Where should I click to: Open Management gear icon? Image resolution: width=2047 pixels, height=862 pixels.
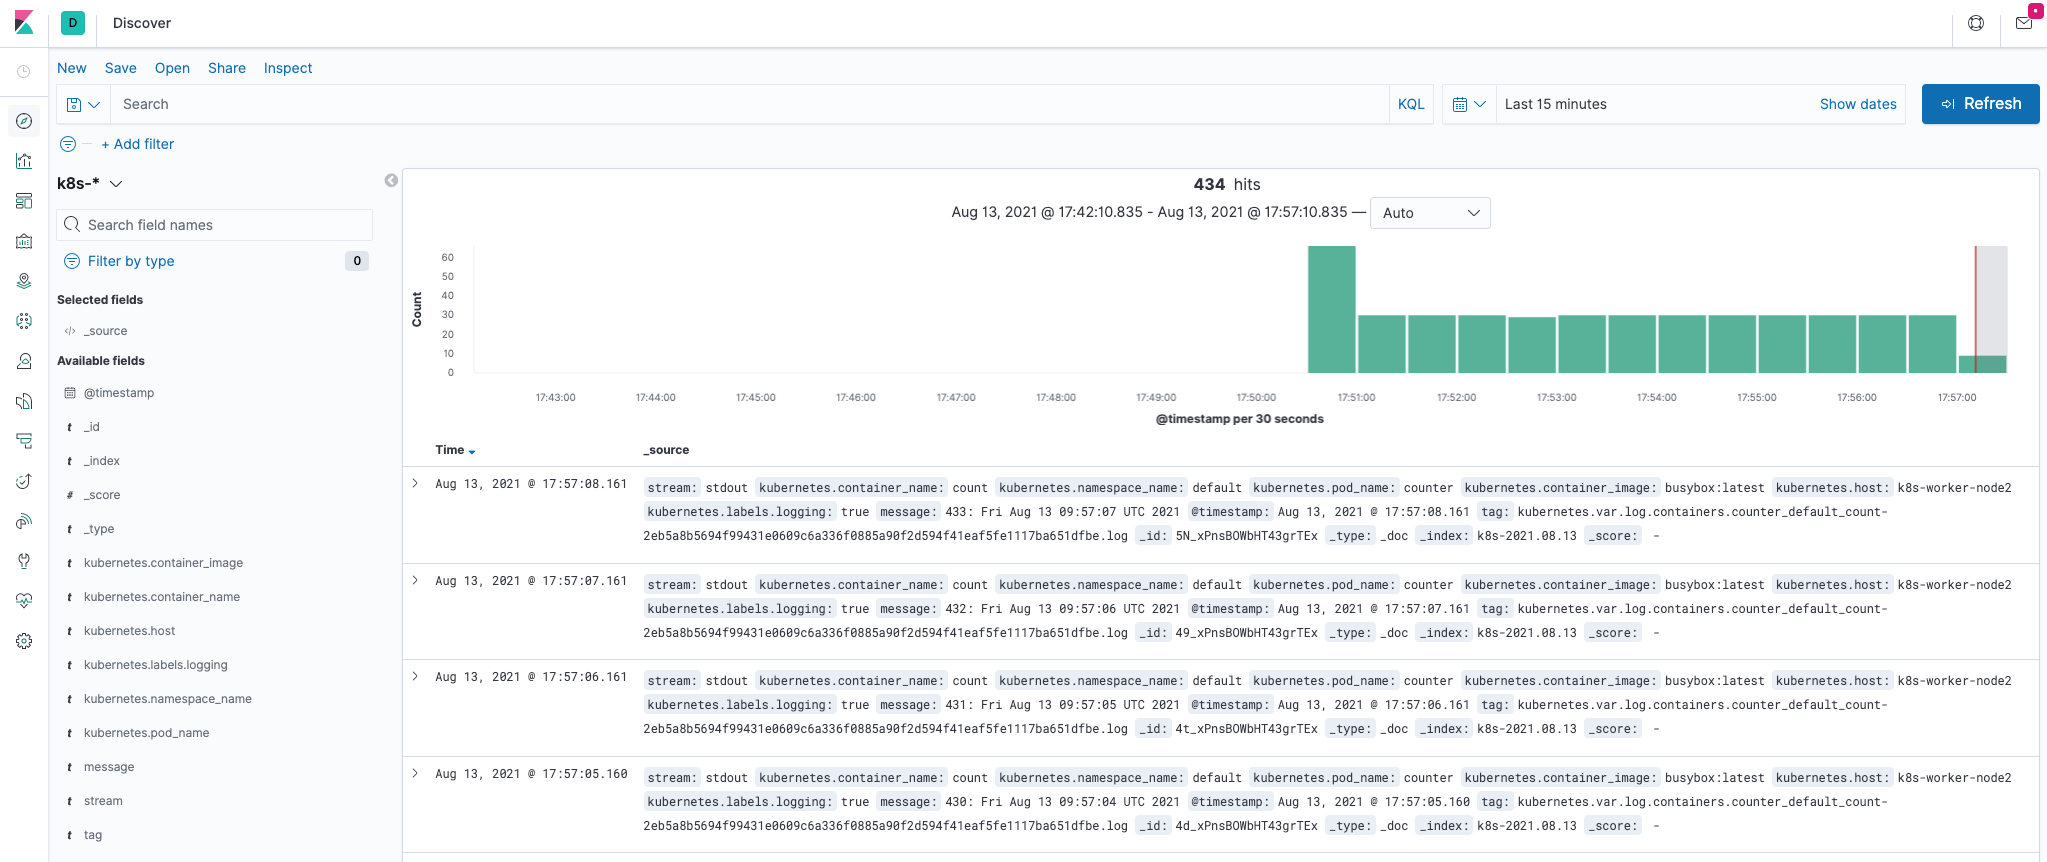[24, 641]
